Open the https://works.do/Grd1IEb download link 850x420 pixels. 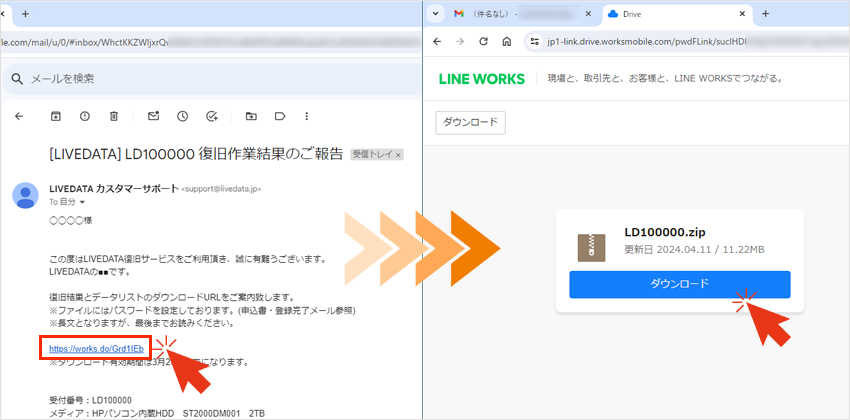96,348
